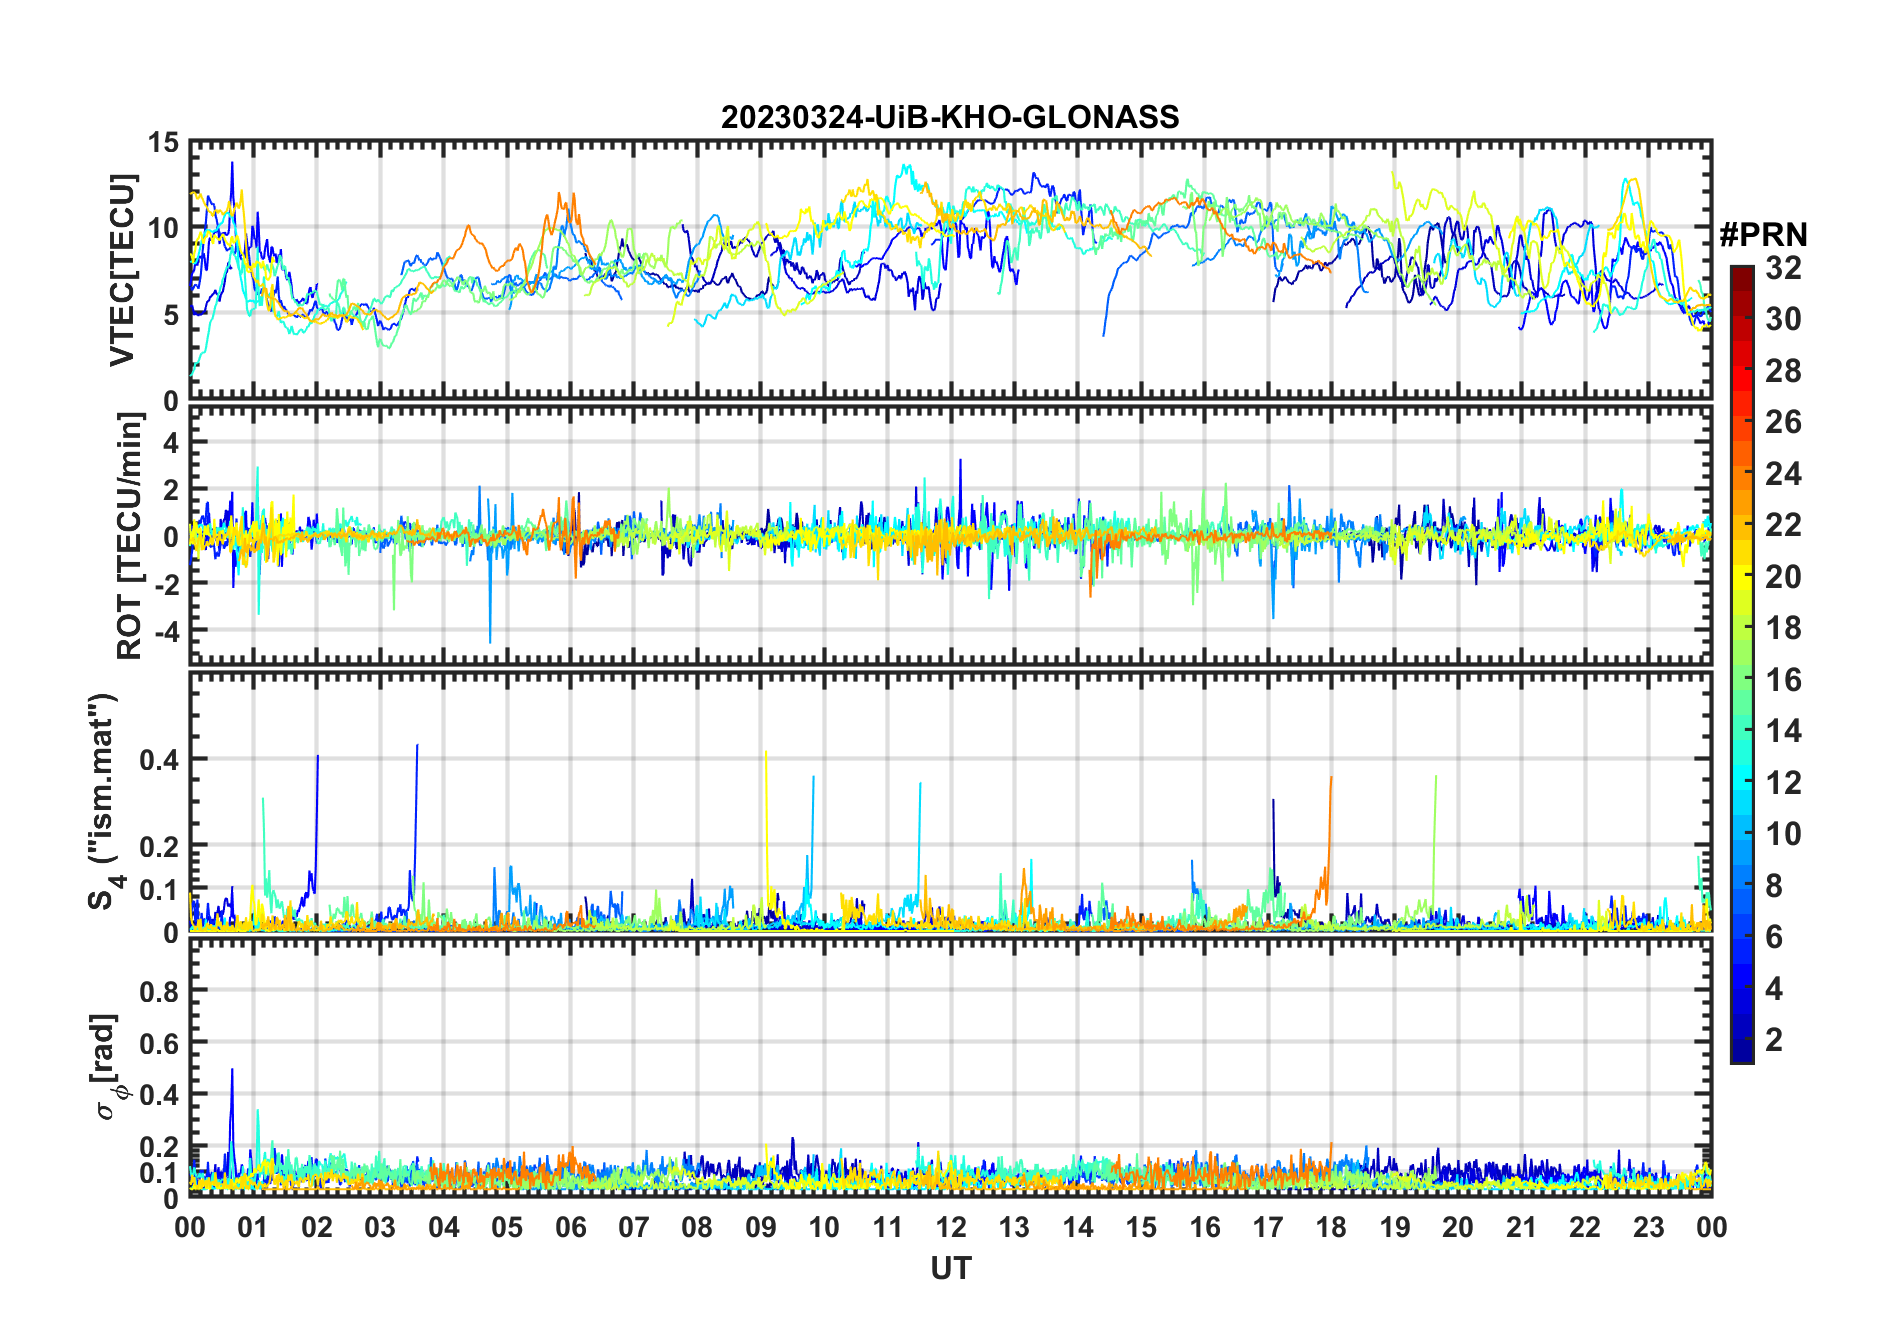Click x-axis hour tick label 23
This screenshot has width=1902, height=1330.
pos(1648,1227)
